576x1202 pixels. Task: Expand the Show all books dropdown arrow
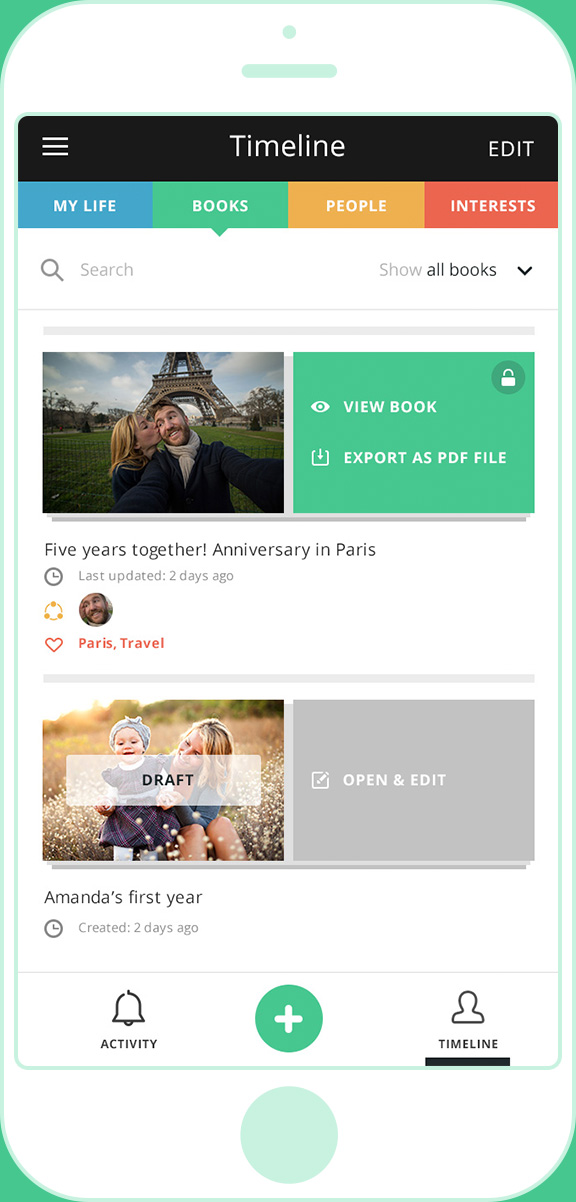[x=525, y=271]
